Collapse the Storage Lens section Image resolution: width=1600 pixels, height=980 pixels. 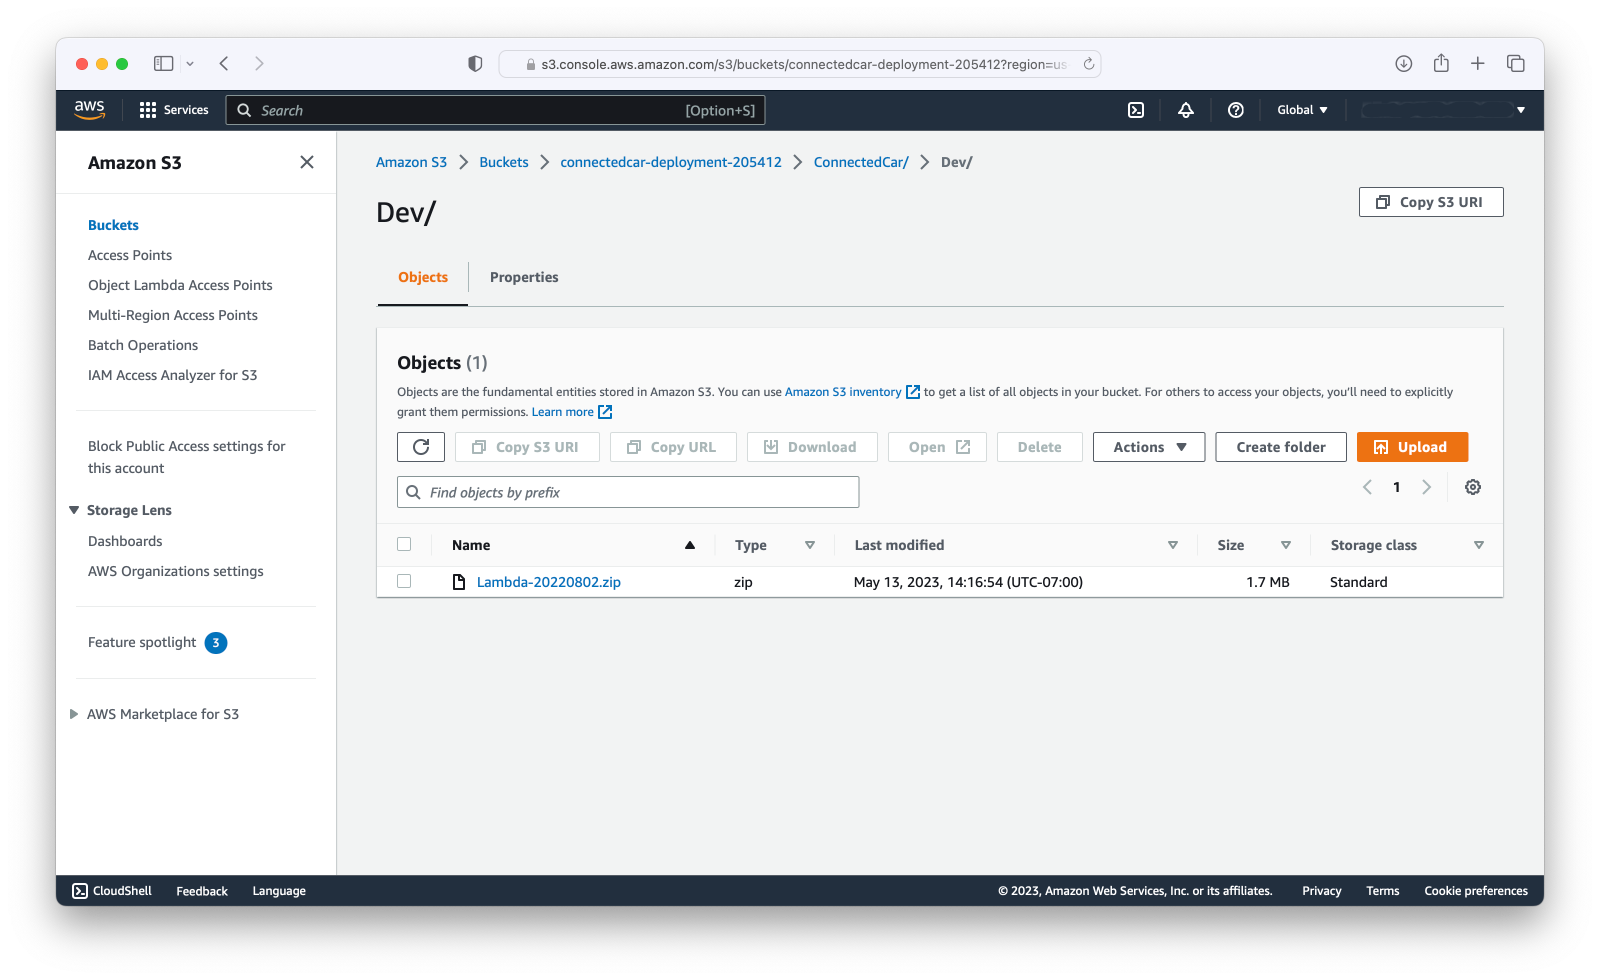tap(74, 510)
